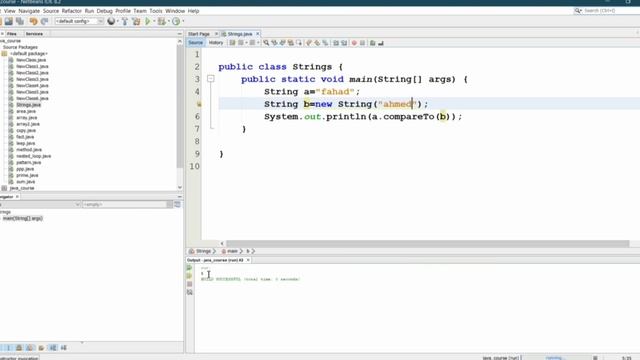This screenshot has height=360, width=640.
Task: Click the Debug Project icon
Action: coord(162,21)
